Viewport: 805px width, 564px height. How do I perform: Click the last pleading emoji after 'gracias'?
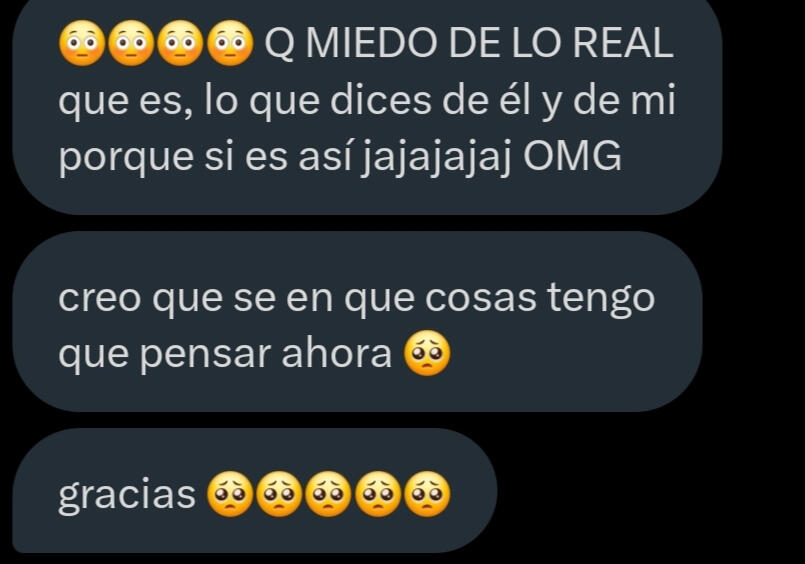[x=427, y=494]
